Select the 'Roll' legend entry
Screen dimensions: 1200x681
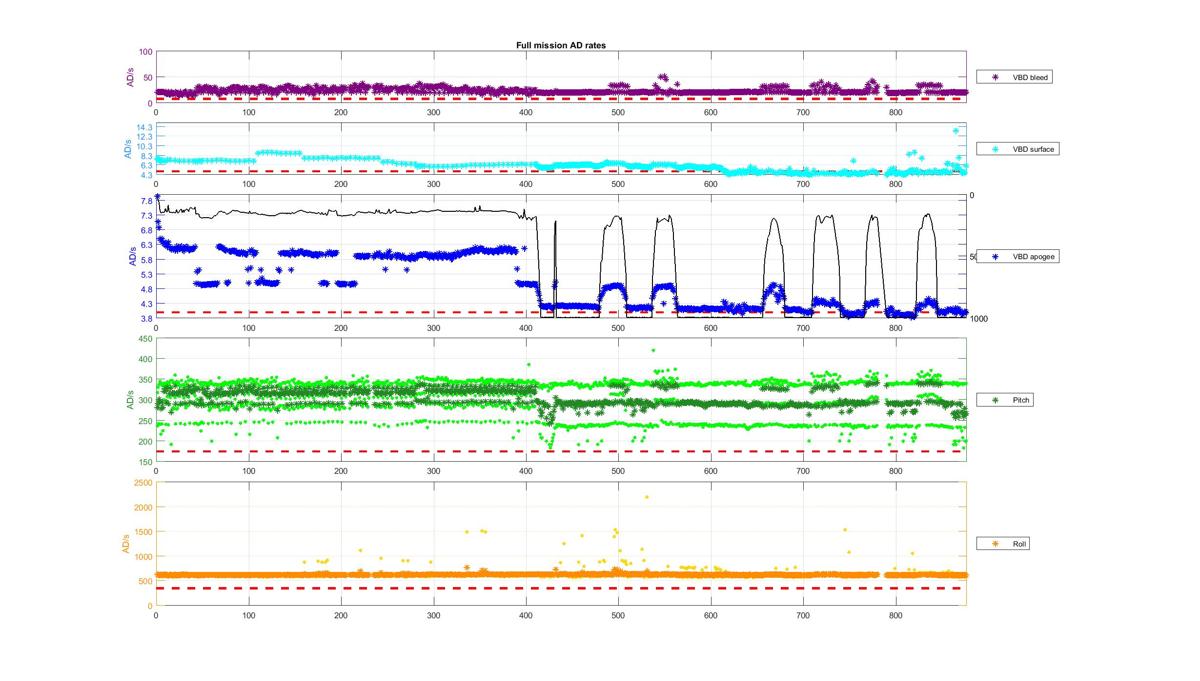tap(1003, 544)
